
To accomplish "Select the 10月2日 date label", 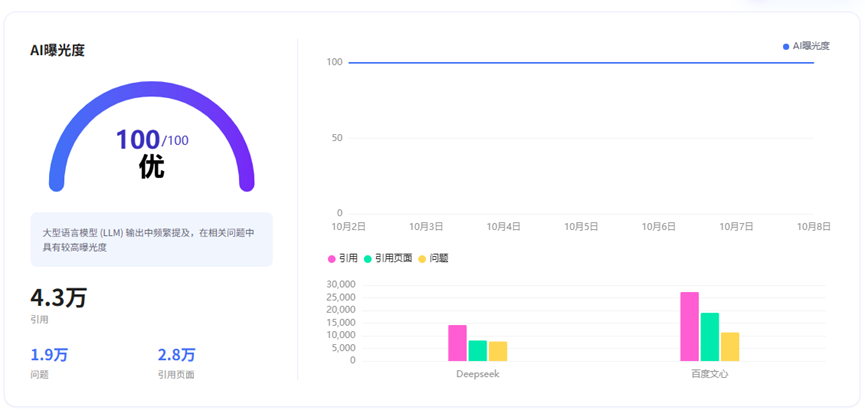I will 349,226.
